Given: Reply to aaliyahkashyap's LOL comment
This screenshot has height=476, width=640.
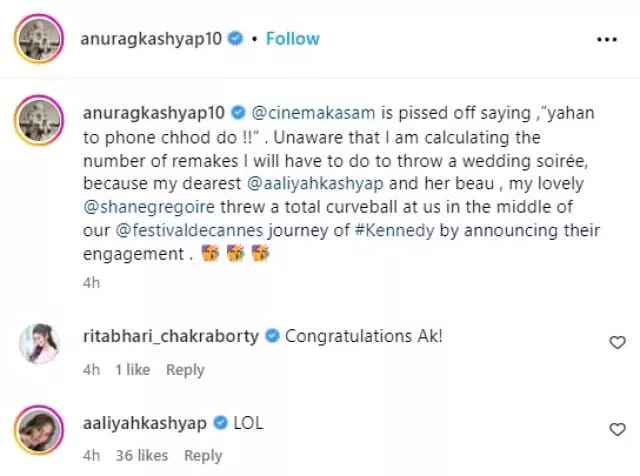Looking at the screenshot, I should point(203,455).
